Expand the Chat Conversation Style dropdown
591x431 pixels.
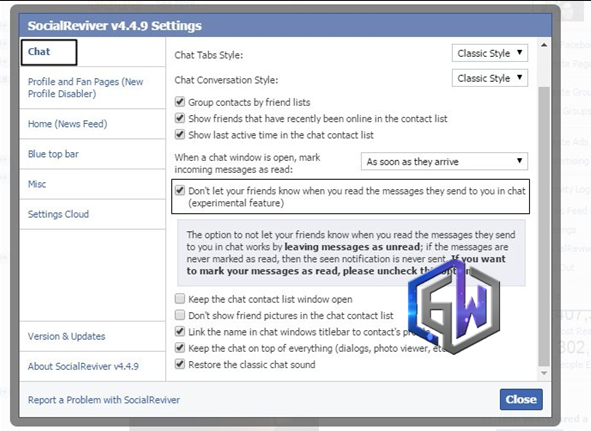tap(490, 78)
